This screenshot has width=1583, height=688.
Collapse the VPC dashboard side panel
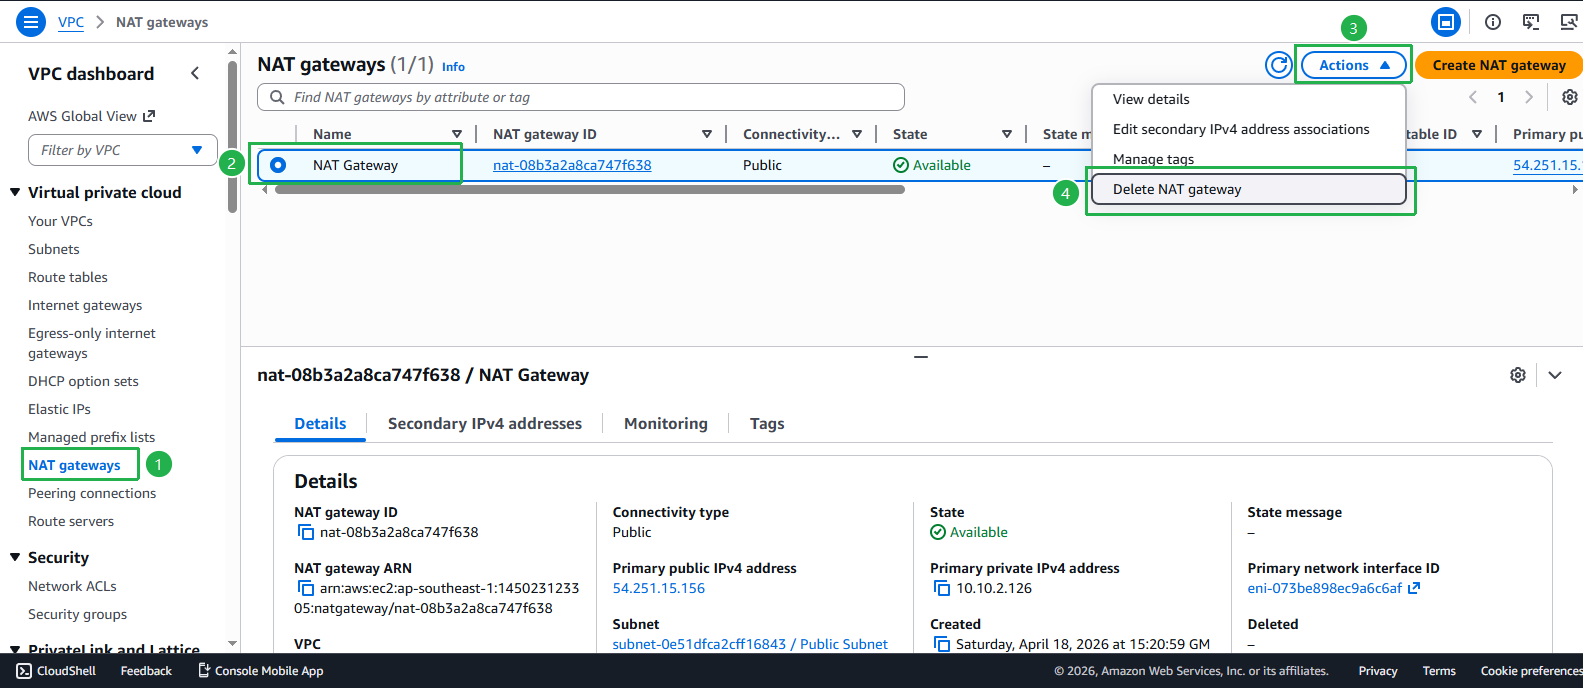pyautogui.click(x=195, y=73)
